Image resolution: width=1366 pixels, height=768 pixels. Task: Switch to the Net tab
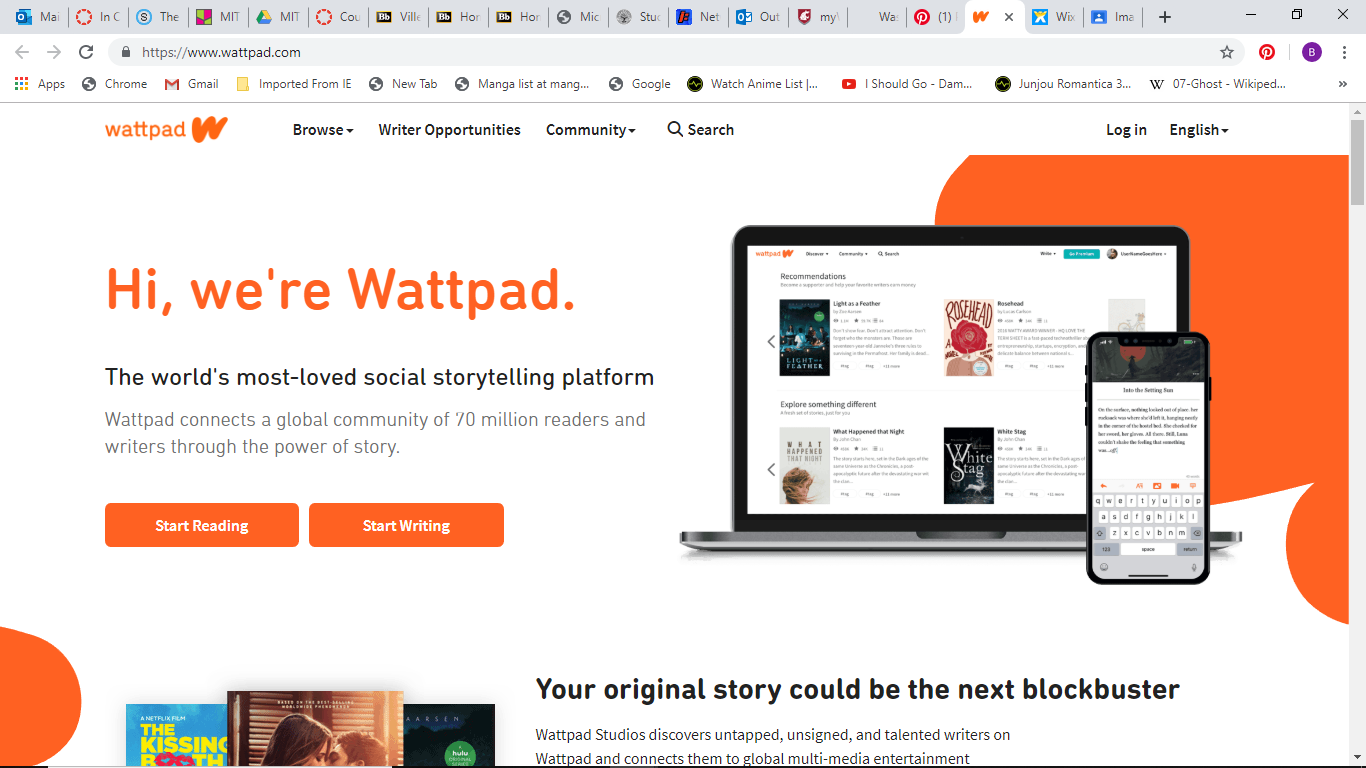(697, 17)
